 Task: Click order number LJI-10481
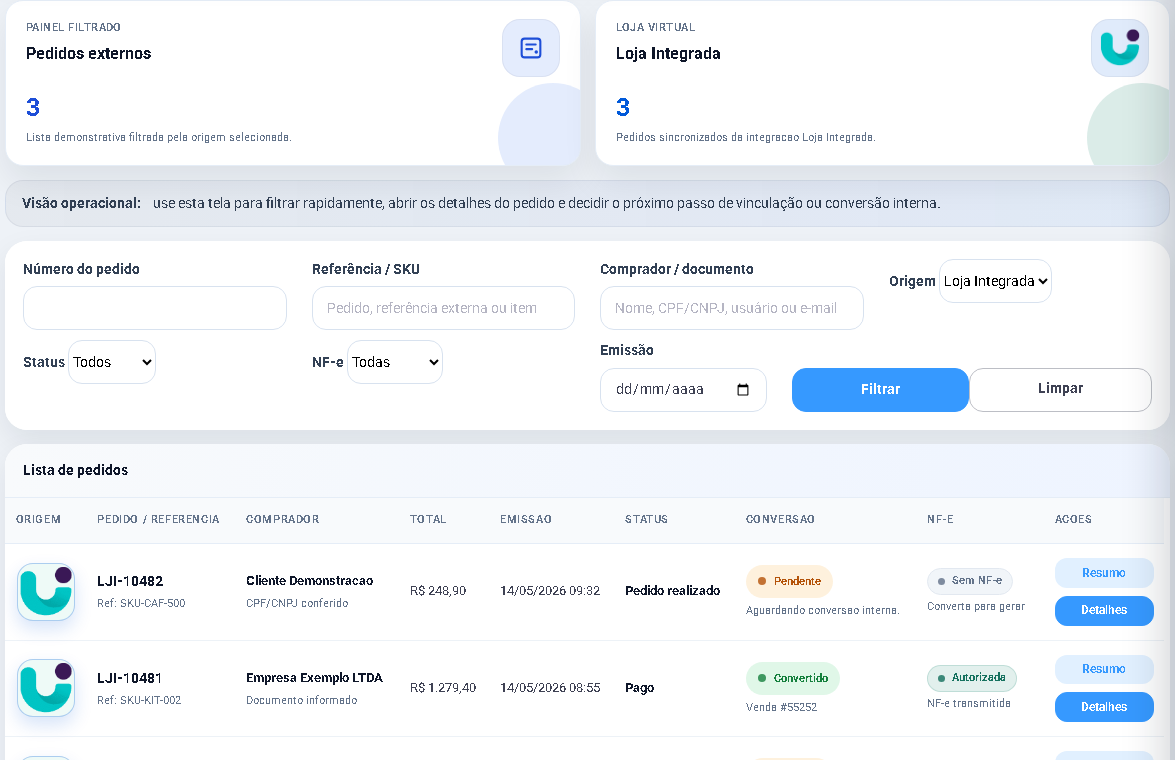coord(130,678)
